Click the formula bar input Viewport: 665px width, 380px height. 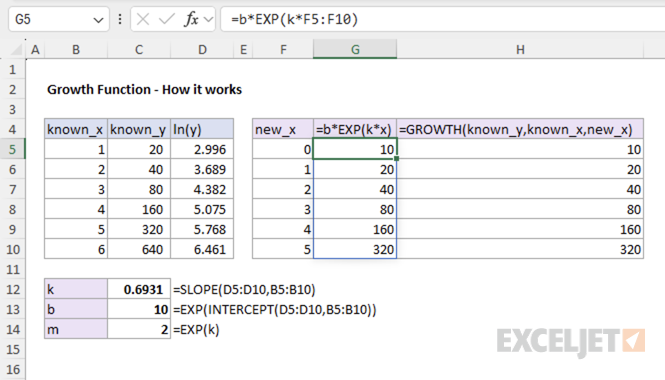[x=442, y=20]
